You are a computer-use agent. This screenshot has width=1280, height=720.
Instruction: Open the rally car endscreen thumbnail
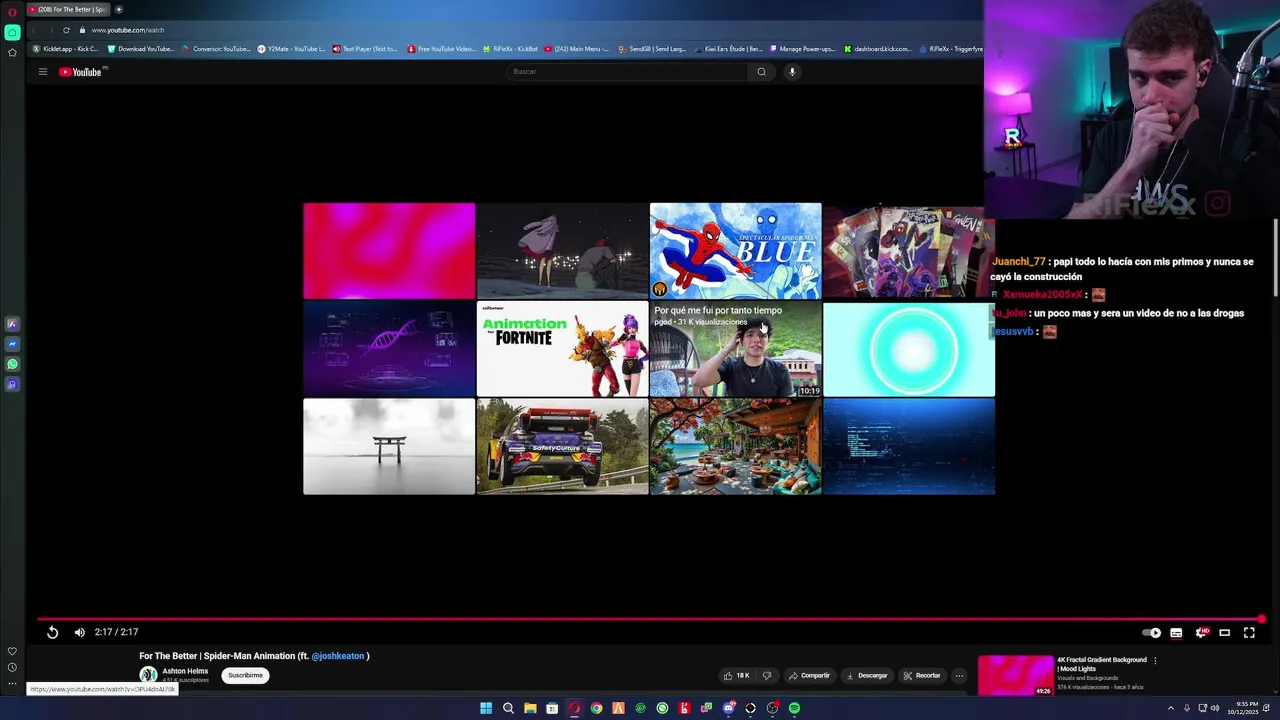562,447
